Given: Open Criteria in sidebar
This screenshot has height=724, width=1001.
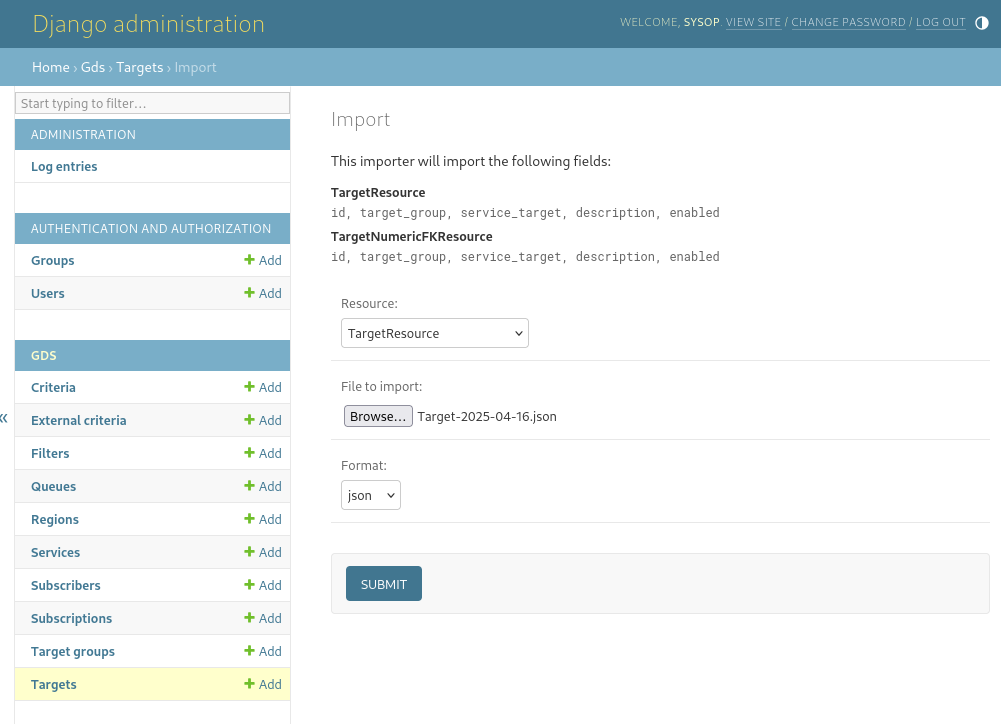Looking at the screenshot, I should click(x=53, y=388).
